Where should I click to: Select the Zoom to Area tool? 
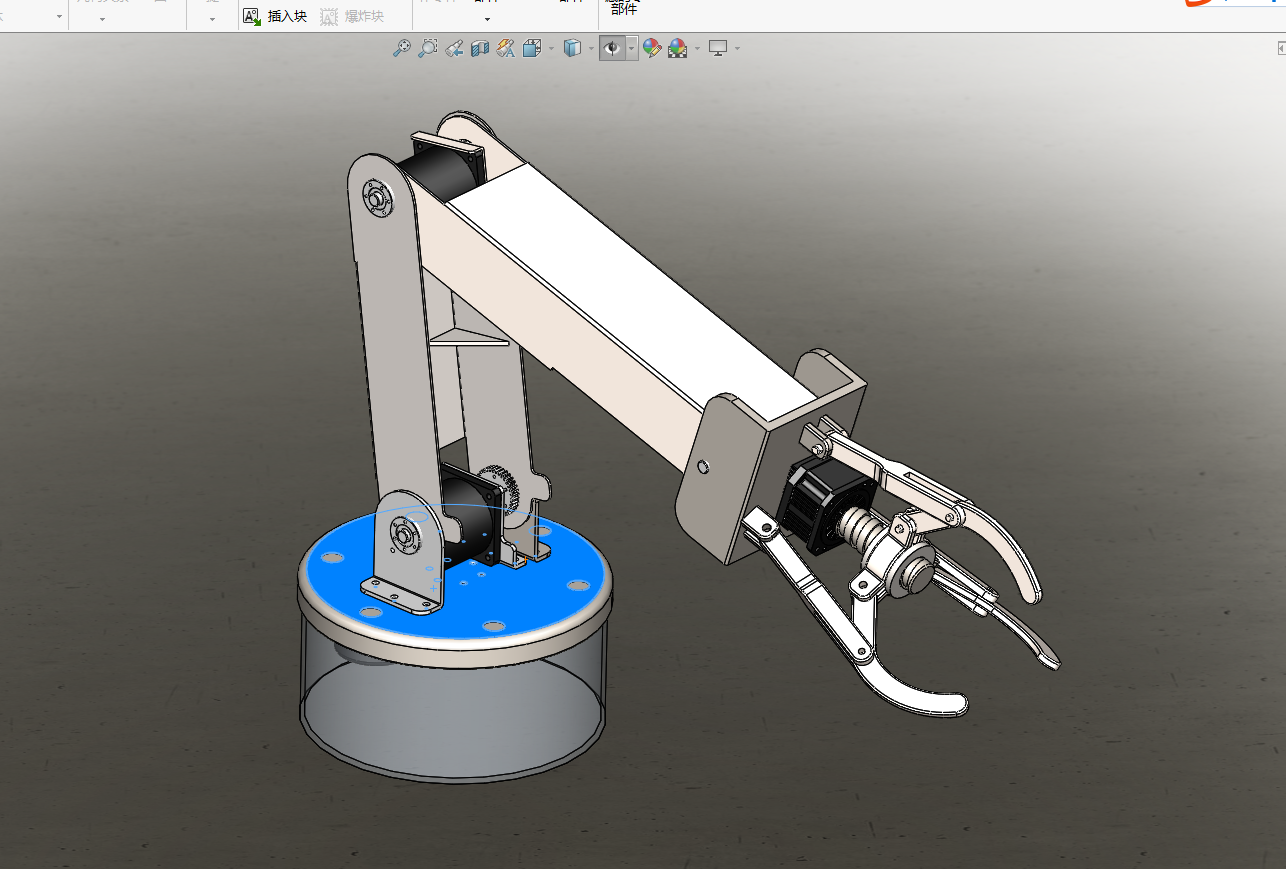pos(428,48)
